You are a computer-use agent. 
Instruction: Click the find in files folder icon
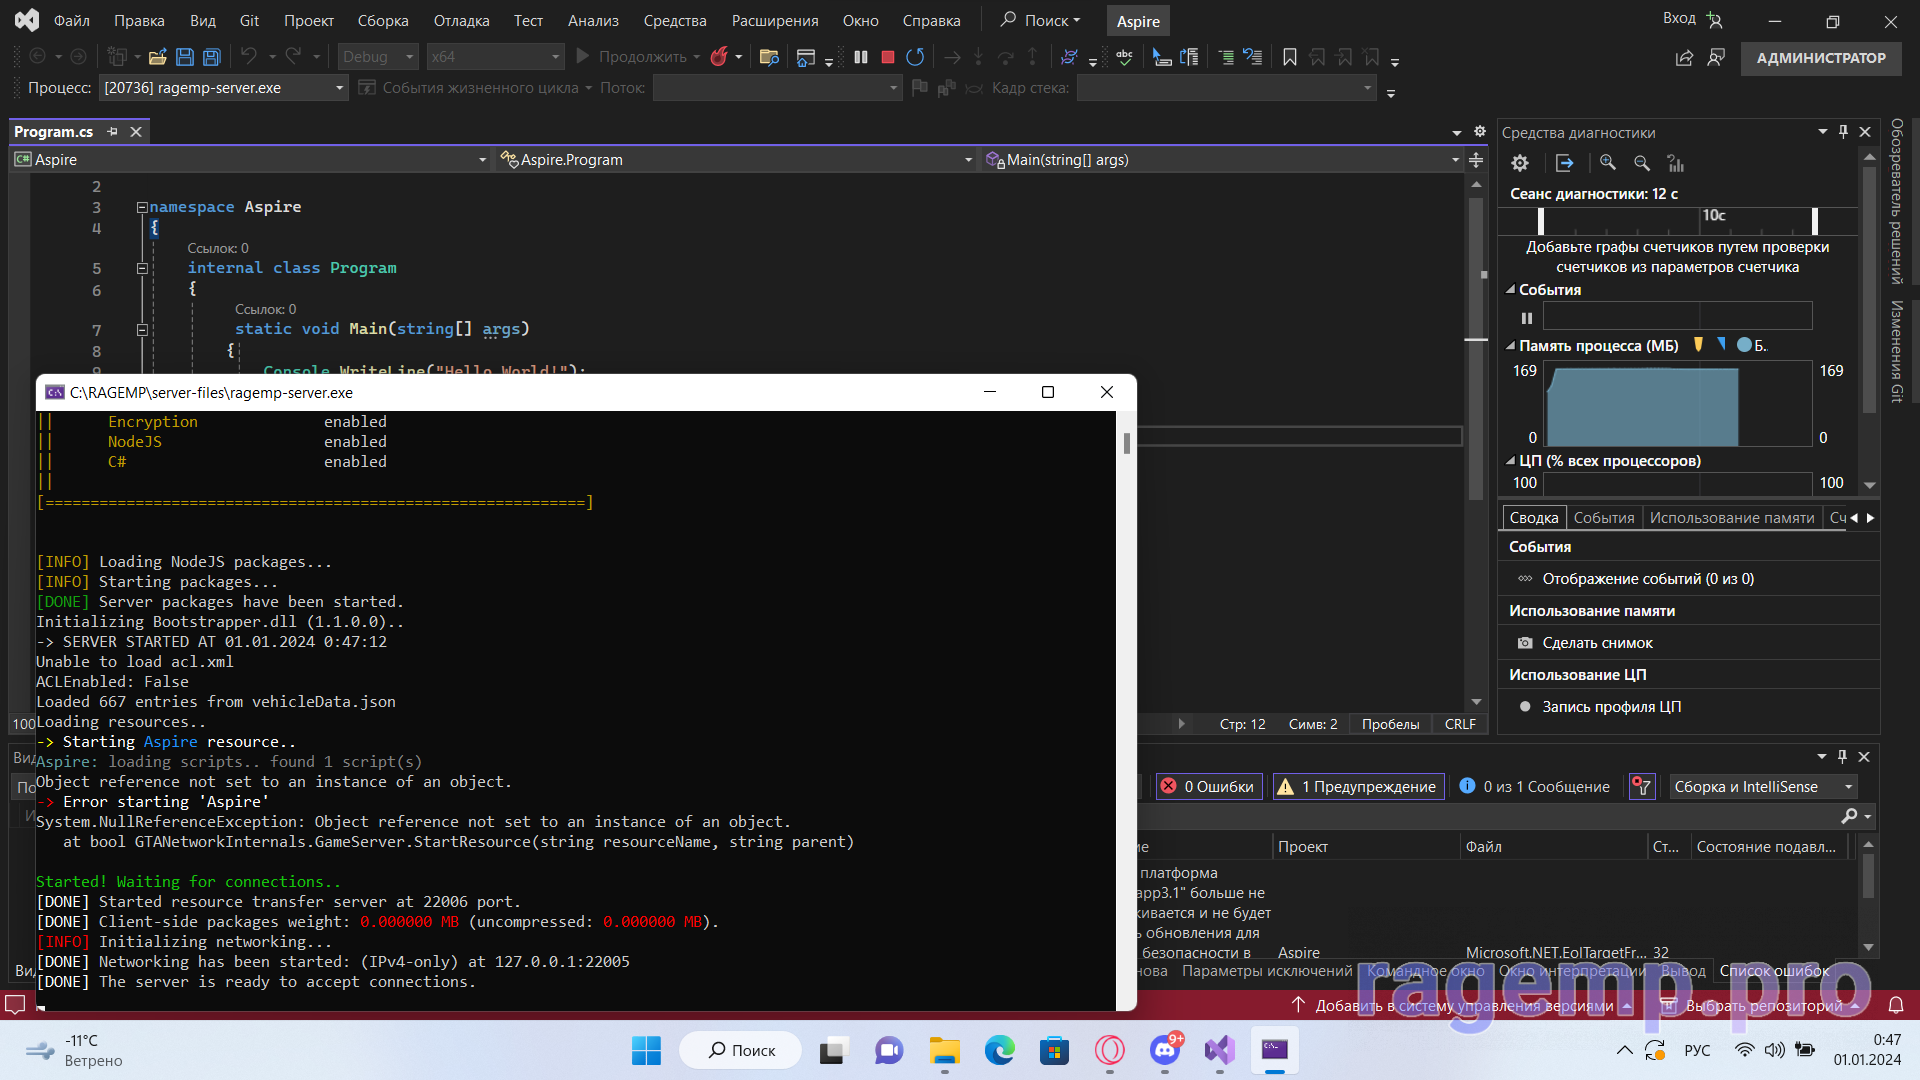click(769, 57)
